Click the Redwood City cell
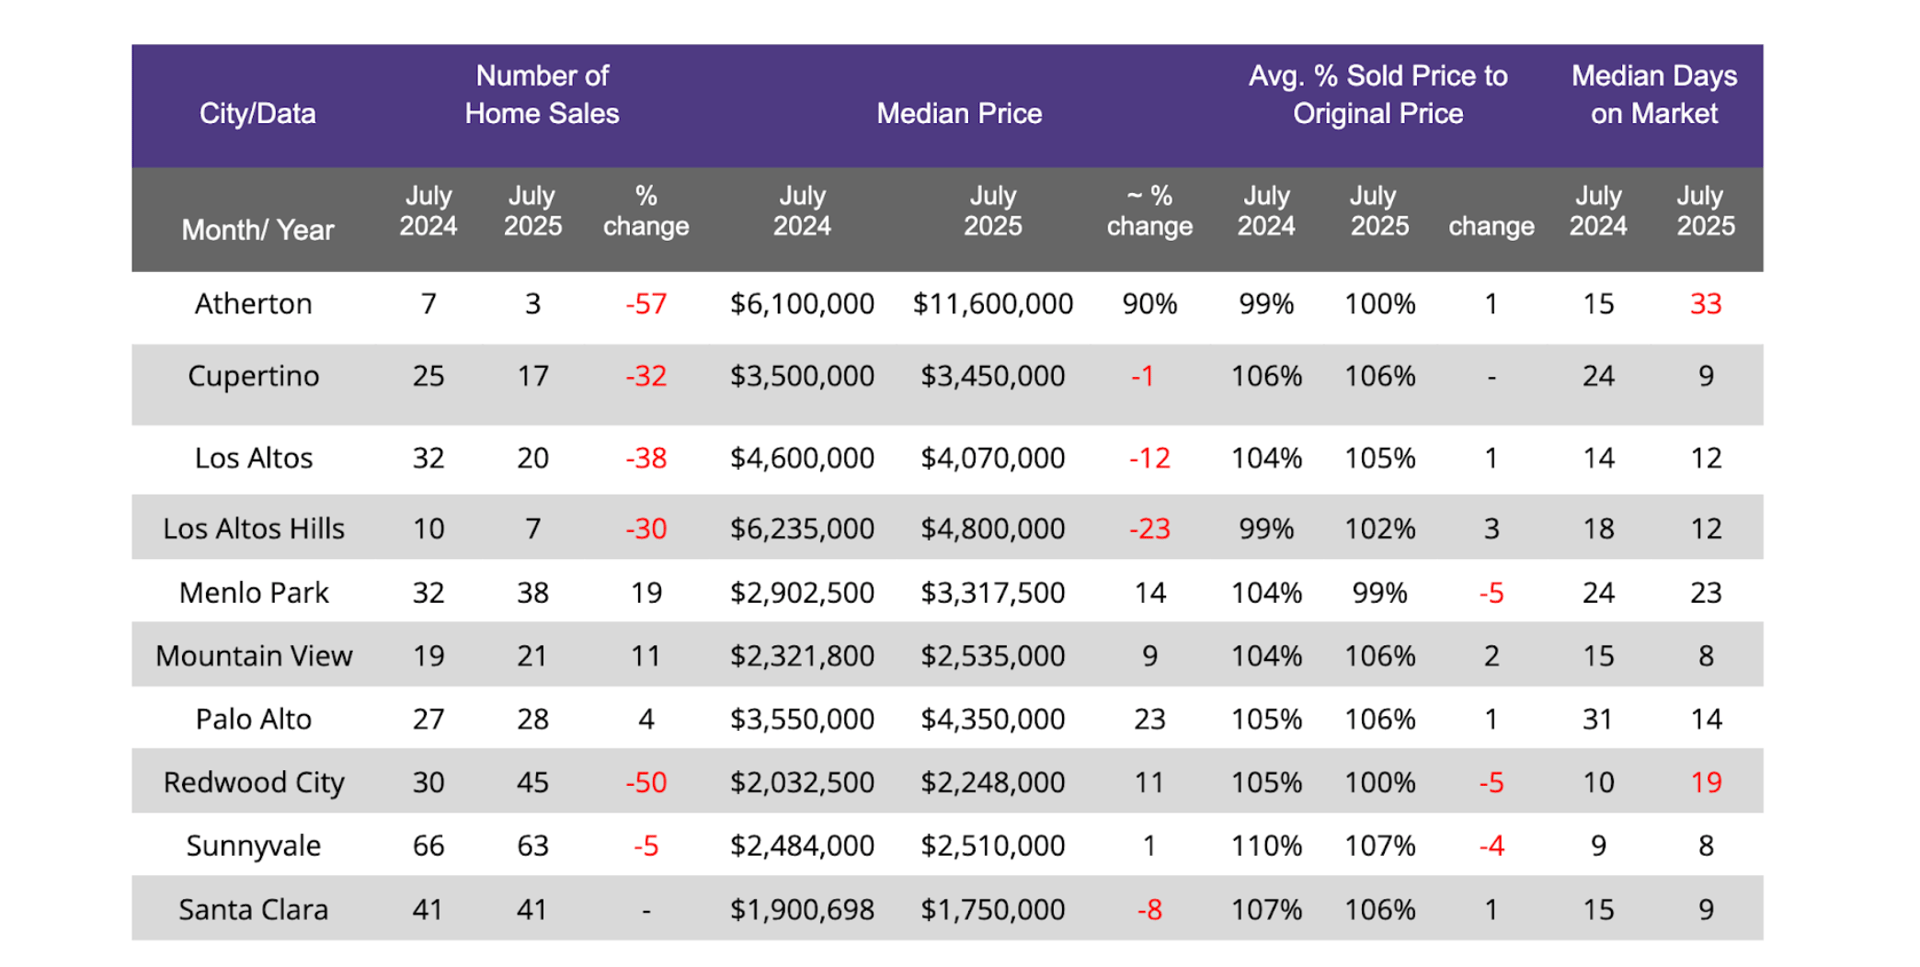The image size is (1920, 967). tap(253, 783)
